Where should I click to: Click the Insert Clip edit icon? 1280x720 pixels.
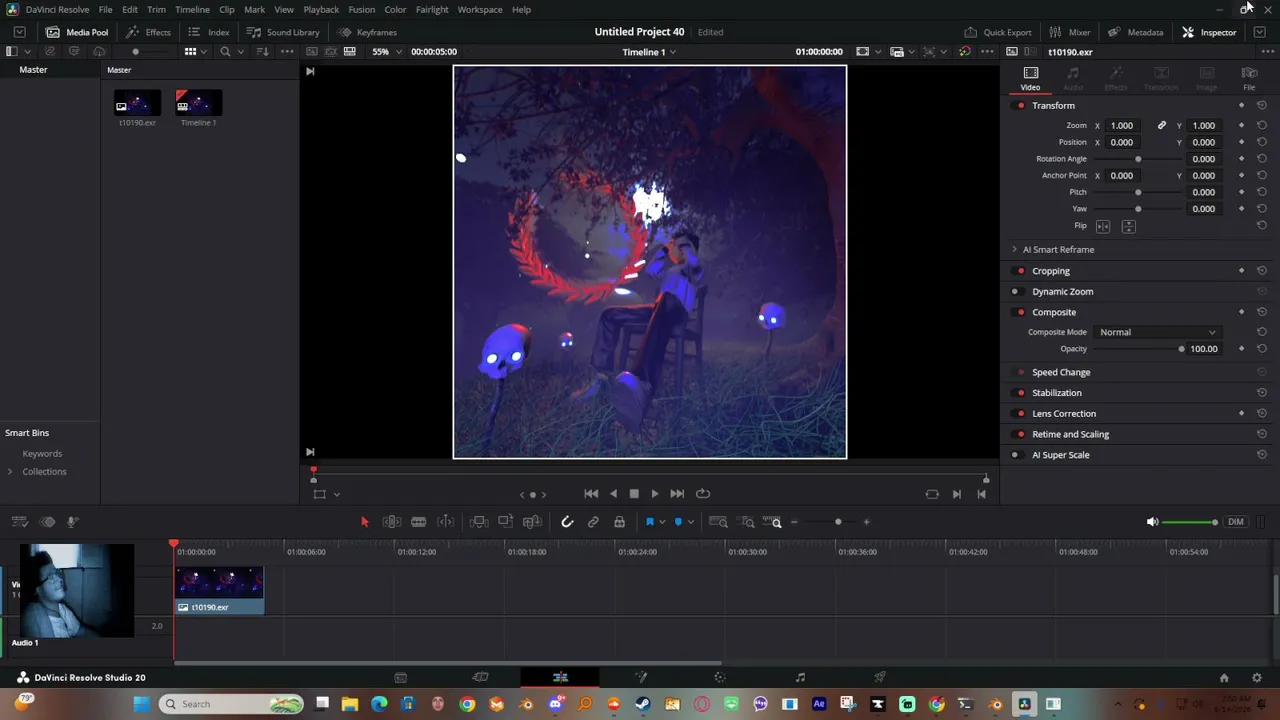click(478, 522)
